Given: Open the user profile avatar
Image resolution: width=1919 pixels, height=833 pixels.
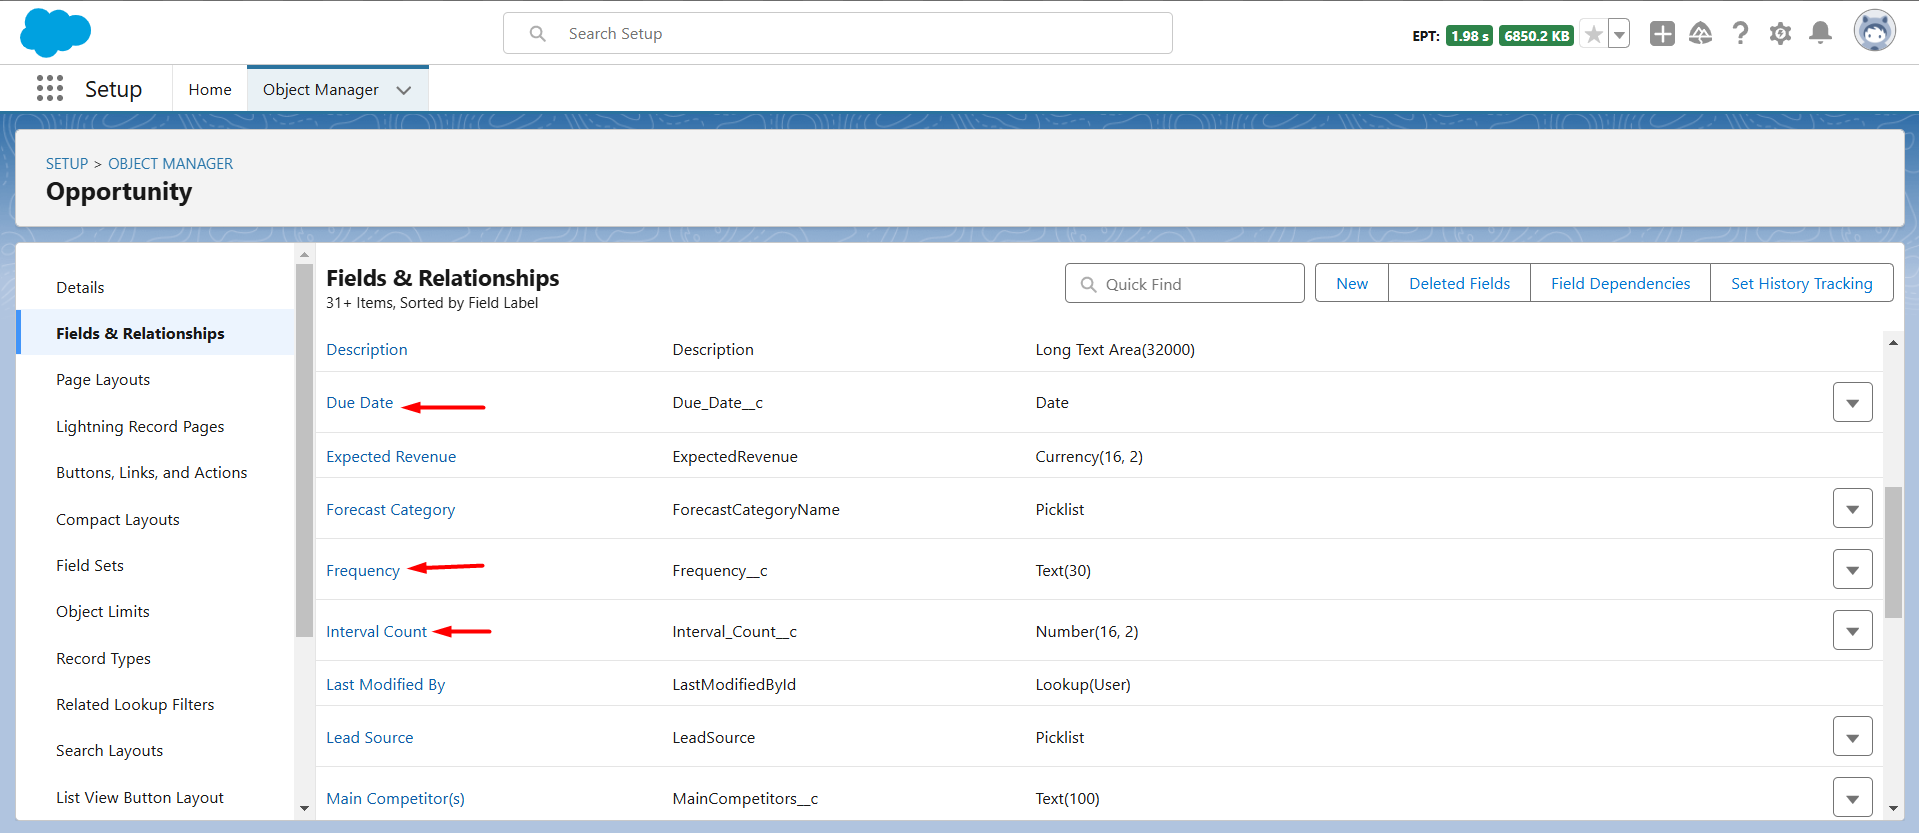Looking at the screenshot, I should [x=1874, y=32].
